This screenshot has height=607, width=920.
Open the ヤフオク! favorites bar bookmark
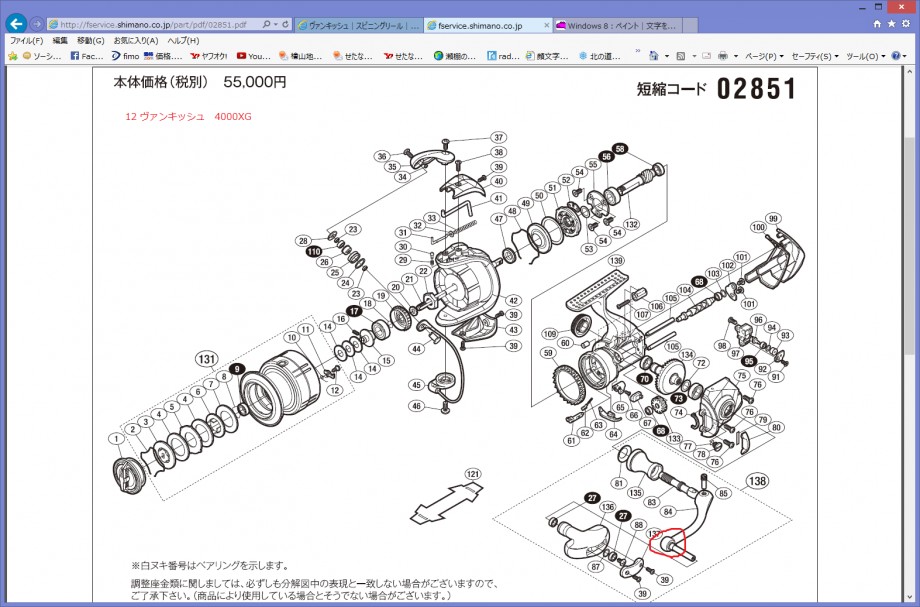click(x=209, y=56)
